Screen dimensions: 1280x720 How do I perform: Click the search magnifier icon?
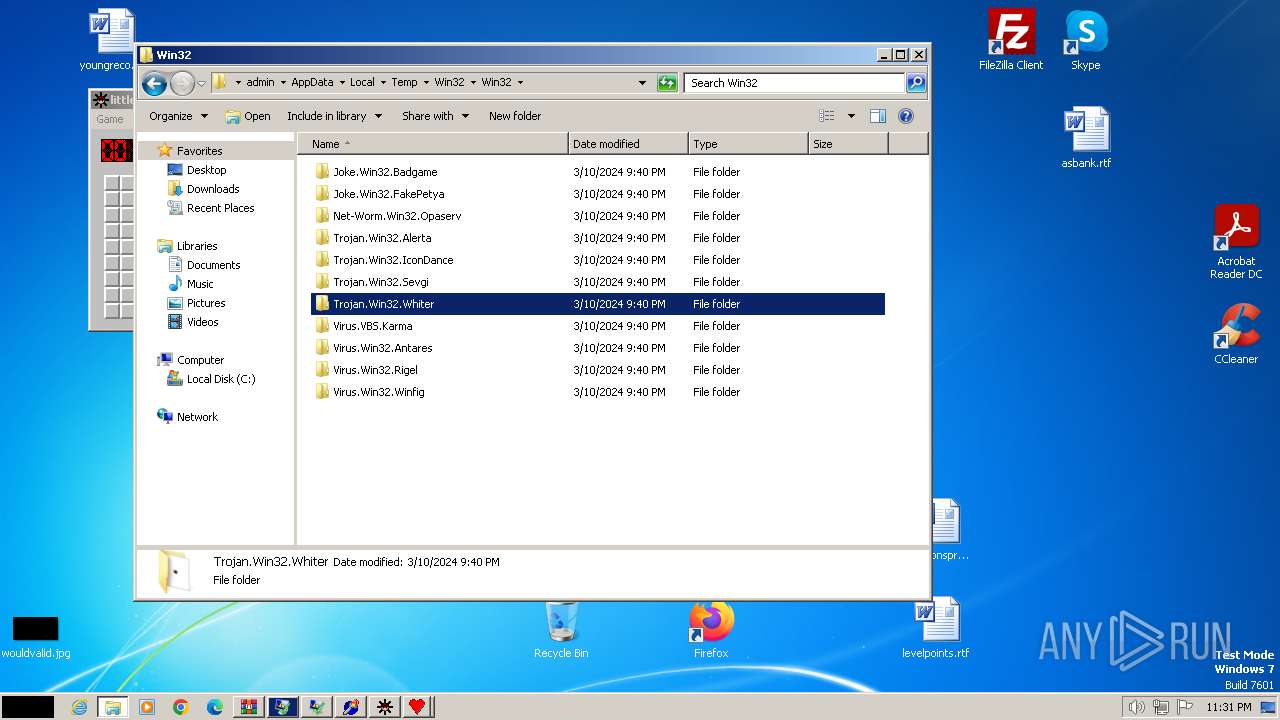pyautogui.click(x=915, y=83)
